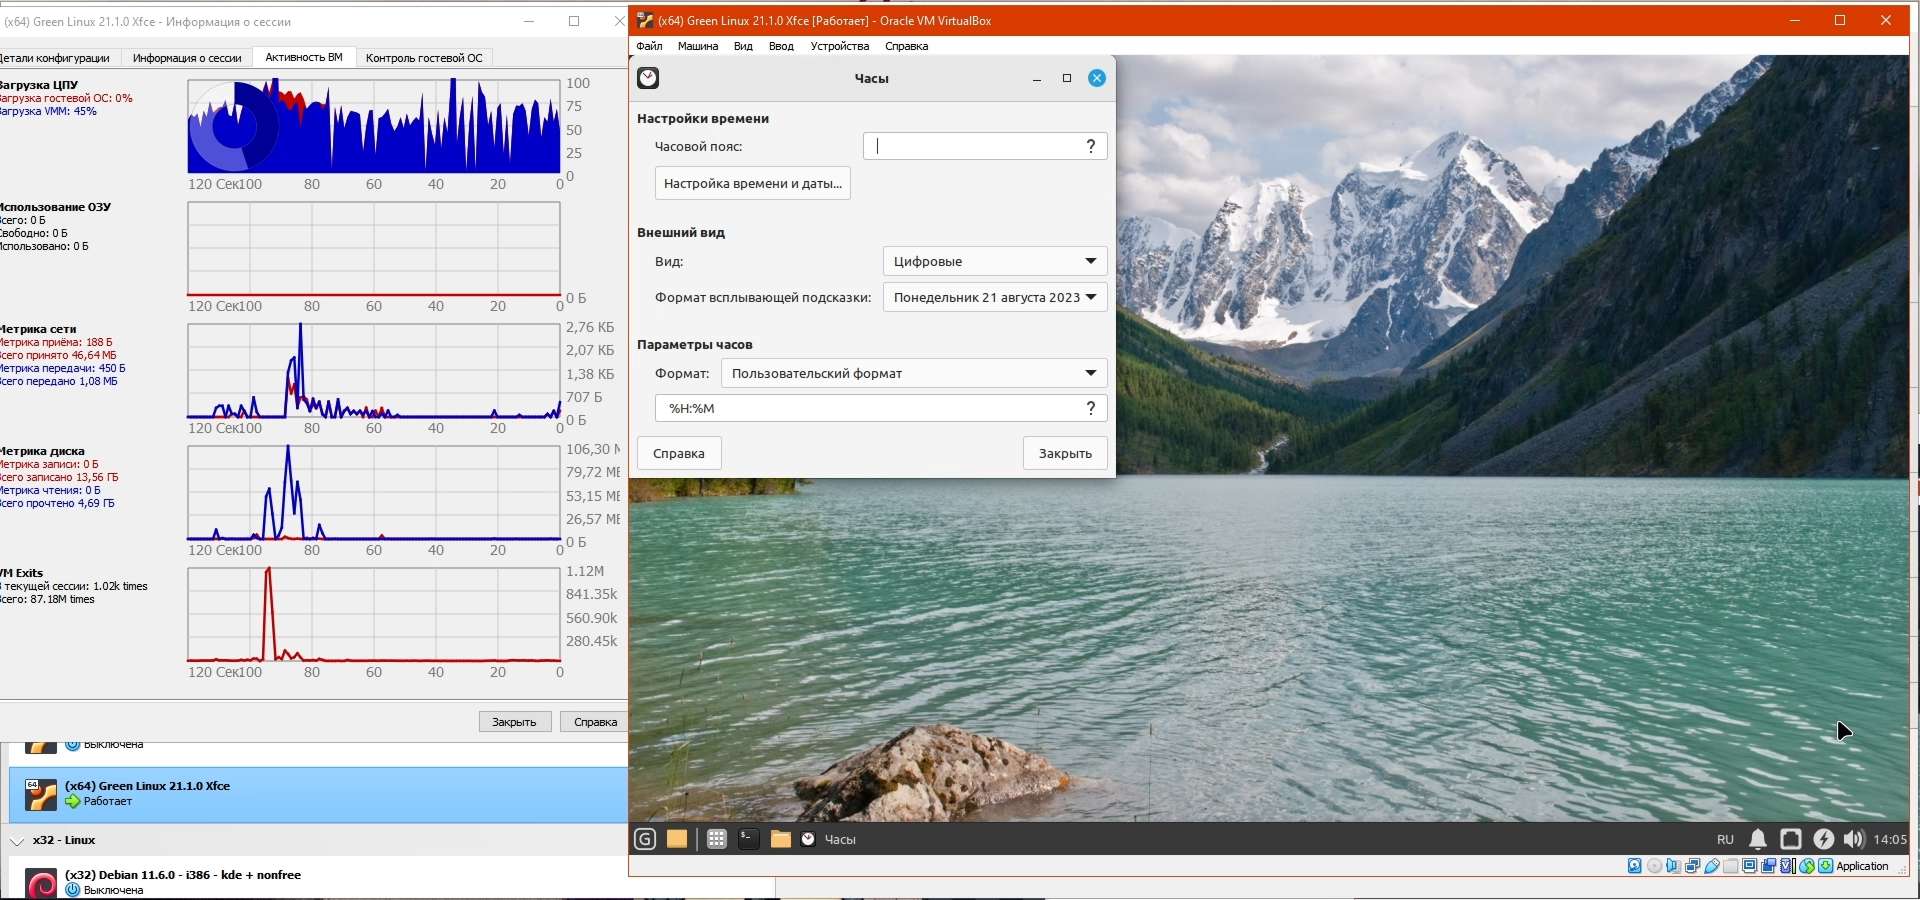The width and height of the screenshot is (1920, 900).
Task: Expand the tooltip format dropdown
Action: tap(994, 297)
